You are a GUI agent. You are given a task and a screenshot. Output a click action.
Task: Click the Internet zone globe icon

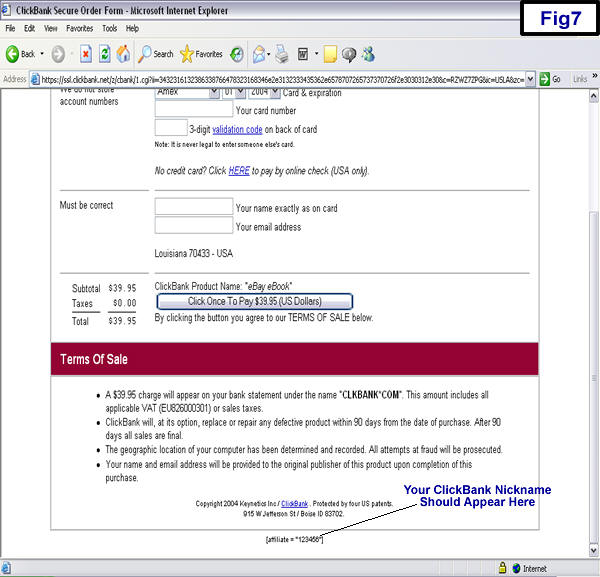point(516,568)
